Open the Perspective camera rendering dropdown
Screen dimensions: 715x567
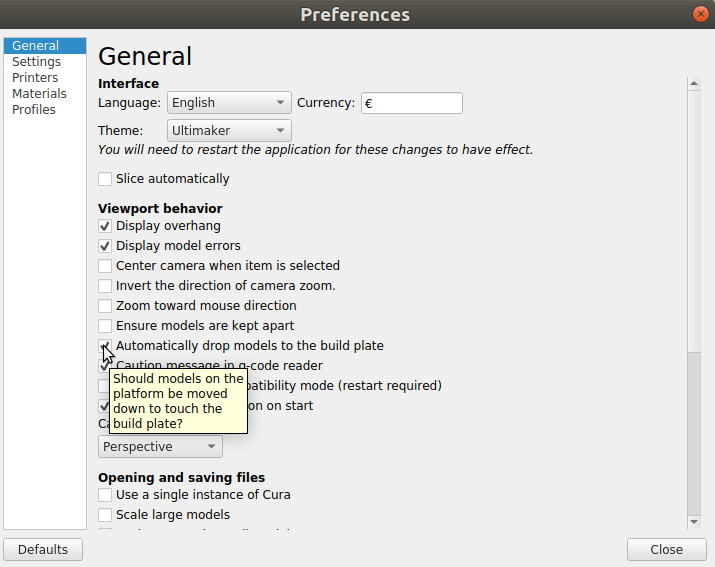click(161, 447)
